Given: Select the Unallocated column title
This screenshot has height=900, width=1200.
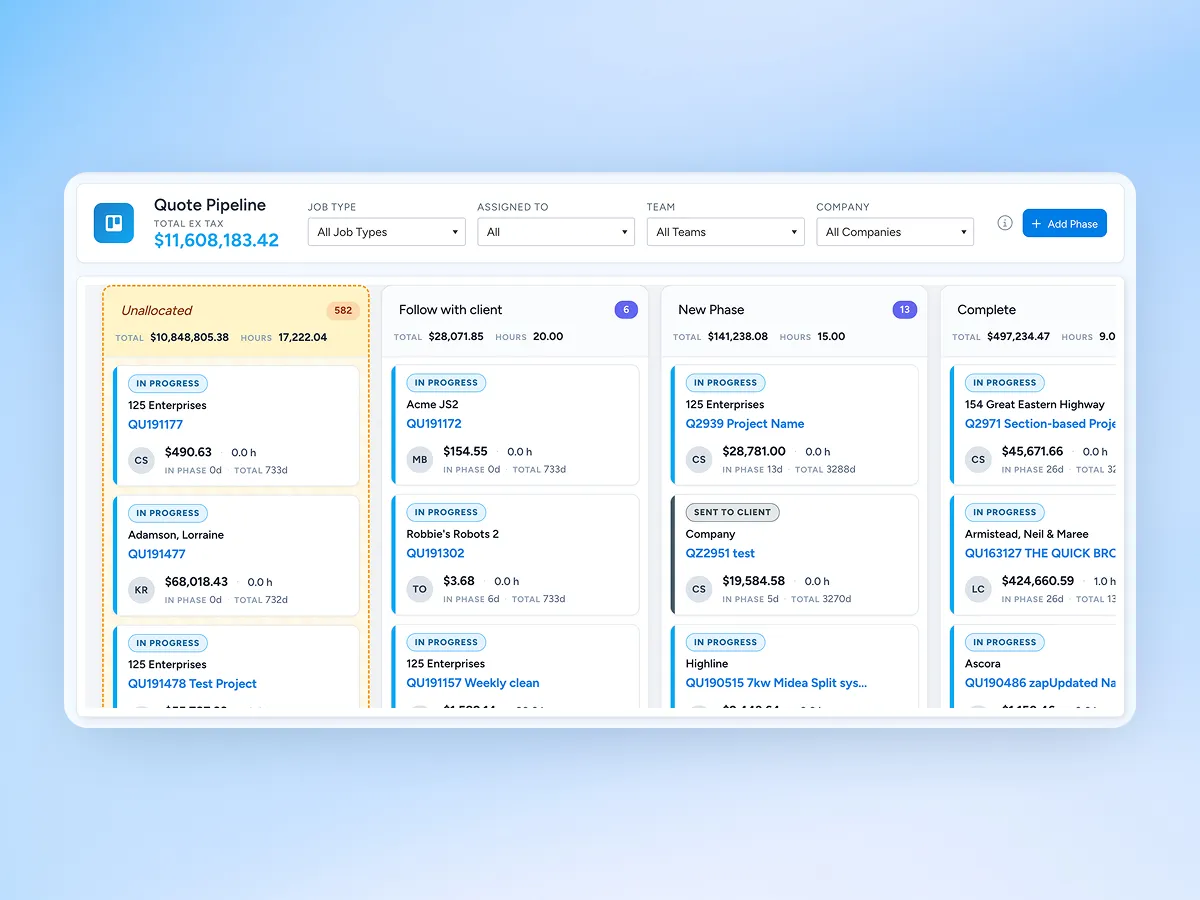Looking at the screenshot, I should click(x=157, y=310).
